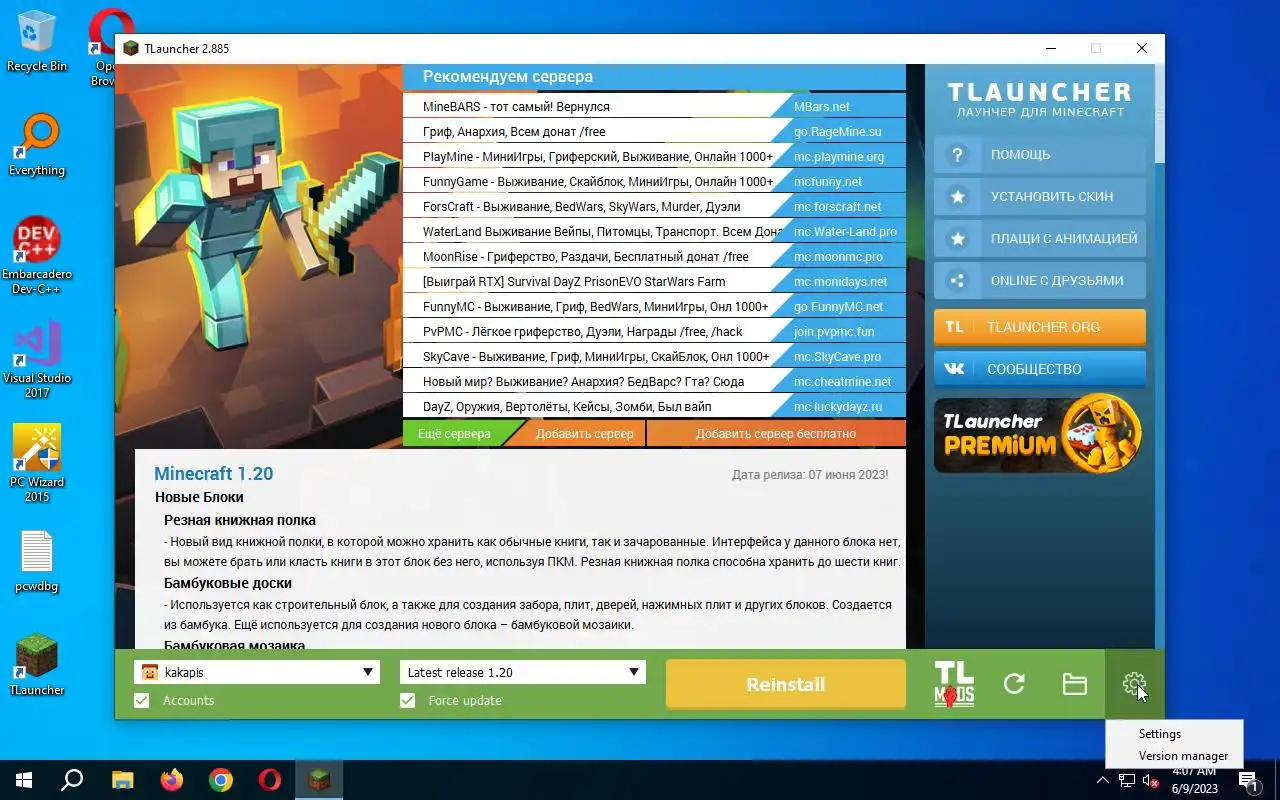The image size is (1280, 800).
Task: Launch Firefox from the taskbar
Action: 172,780
